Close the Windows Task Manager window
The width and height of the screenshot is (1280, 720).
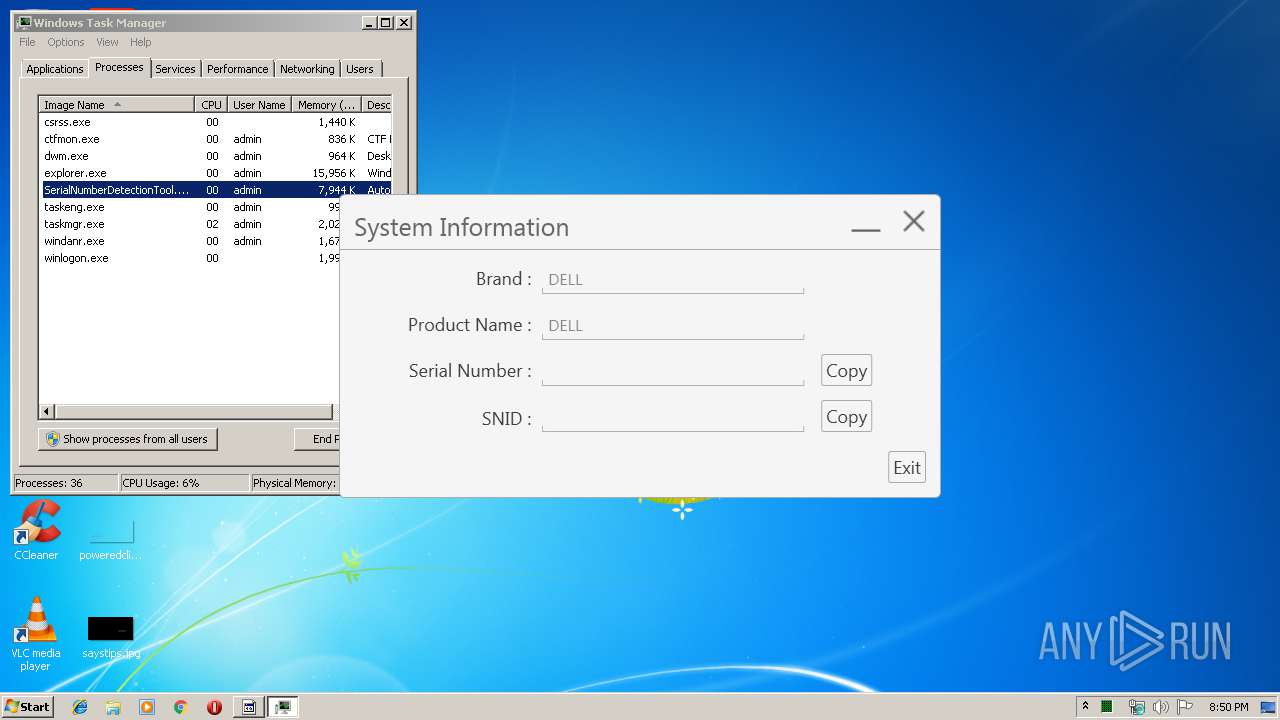404,22
